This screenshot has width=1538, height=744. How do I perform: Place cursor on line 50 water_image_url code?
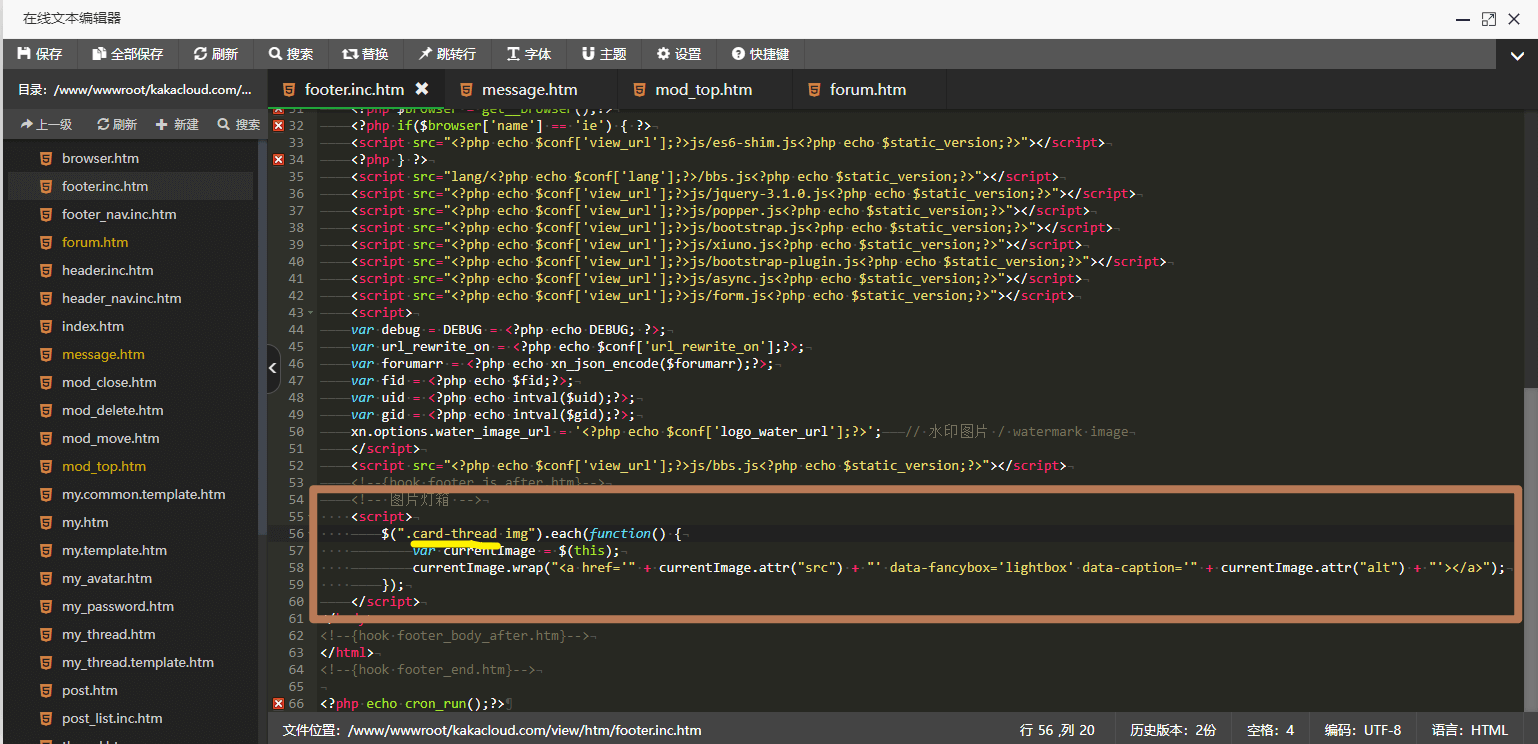[615, 432]
